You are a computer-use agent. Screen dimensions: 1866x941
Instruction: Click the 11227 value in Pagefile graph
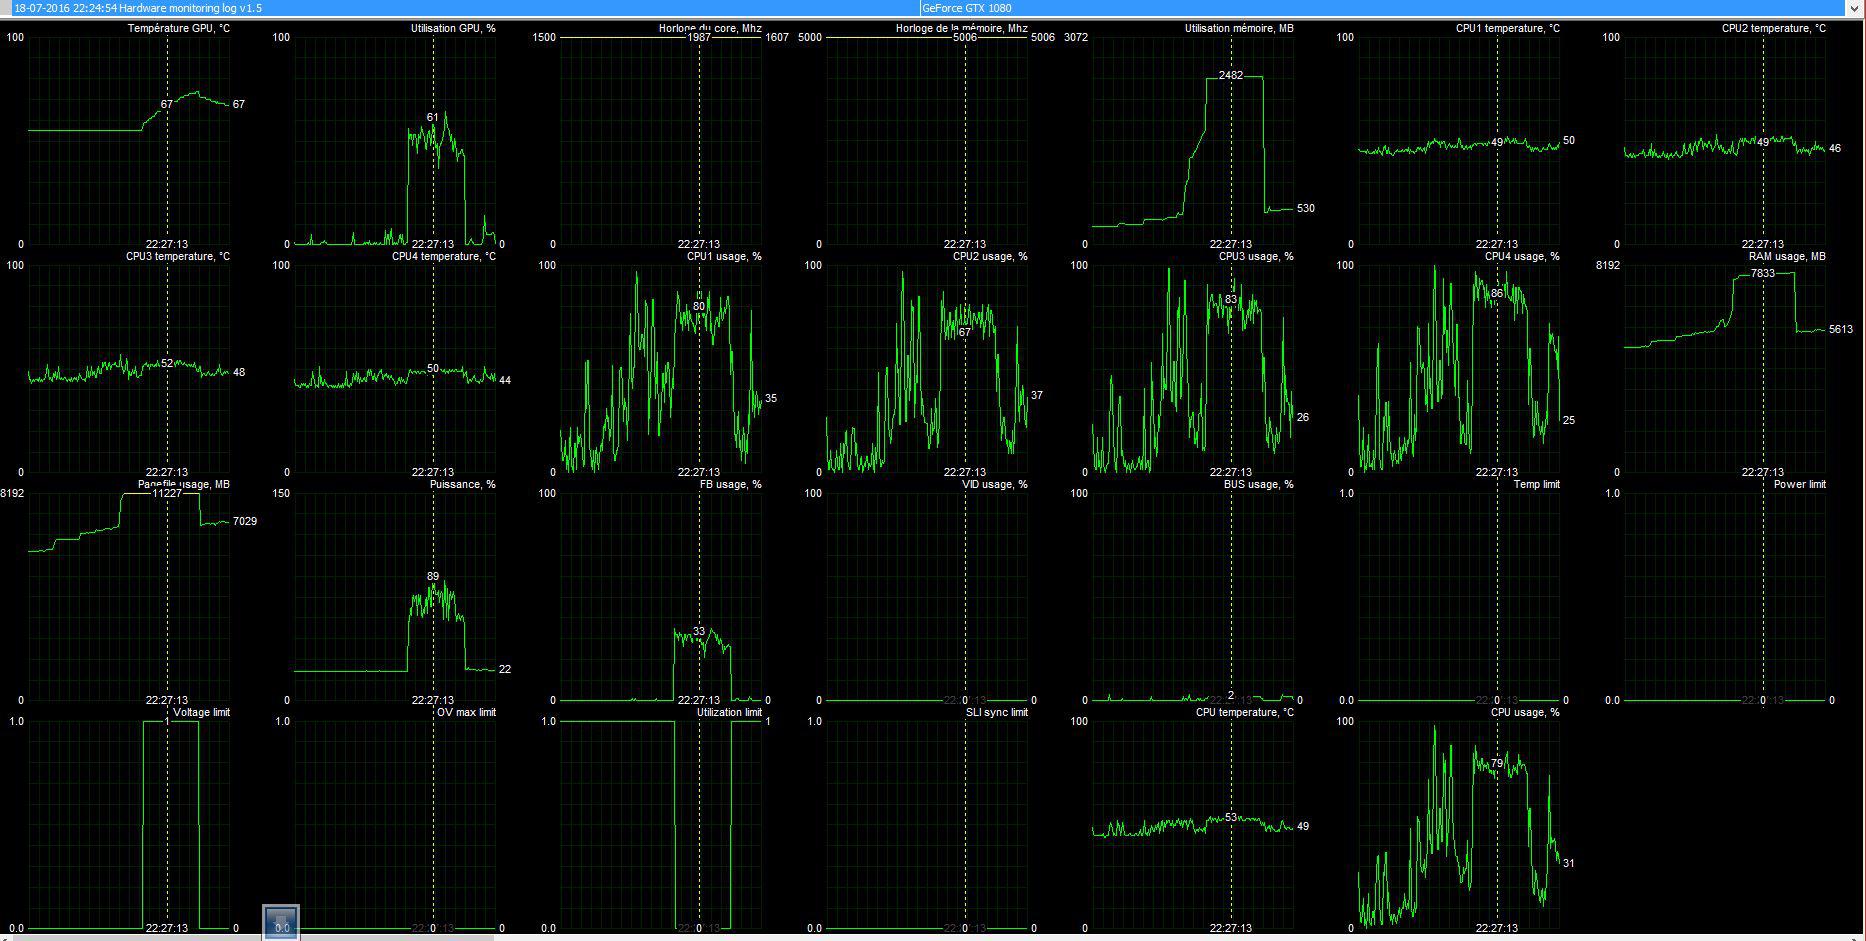(167, 493)
